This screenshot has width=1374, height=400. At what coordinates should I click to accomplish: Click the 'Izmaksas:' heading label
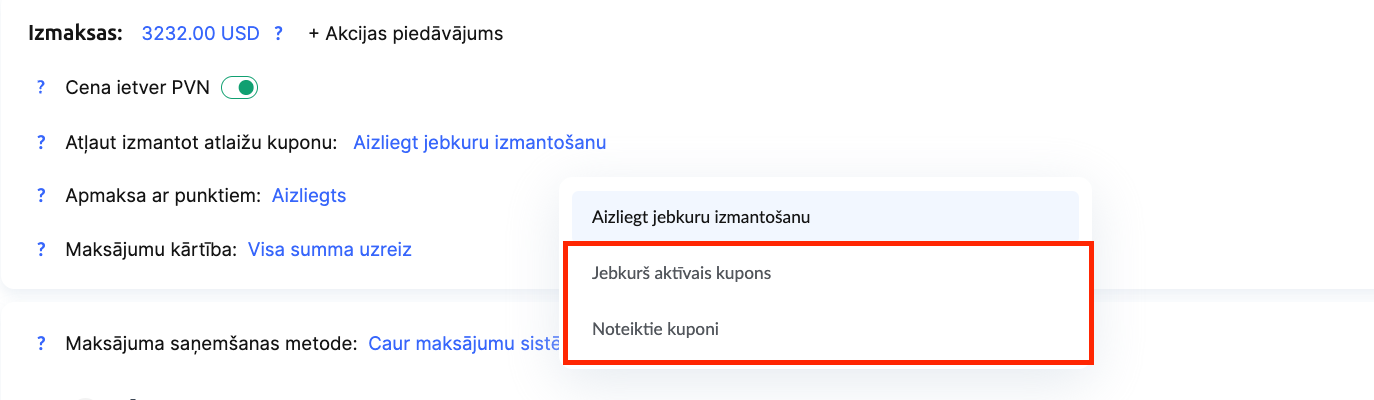(75, 33)
